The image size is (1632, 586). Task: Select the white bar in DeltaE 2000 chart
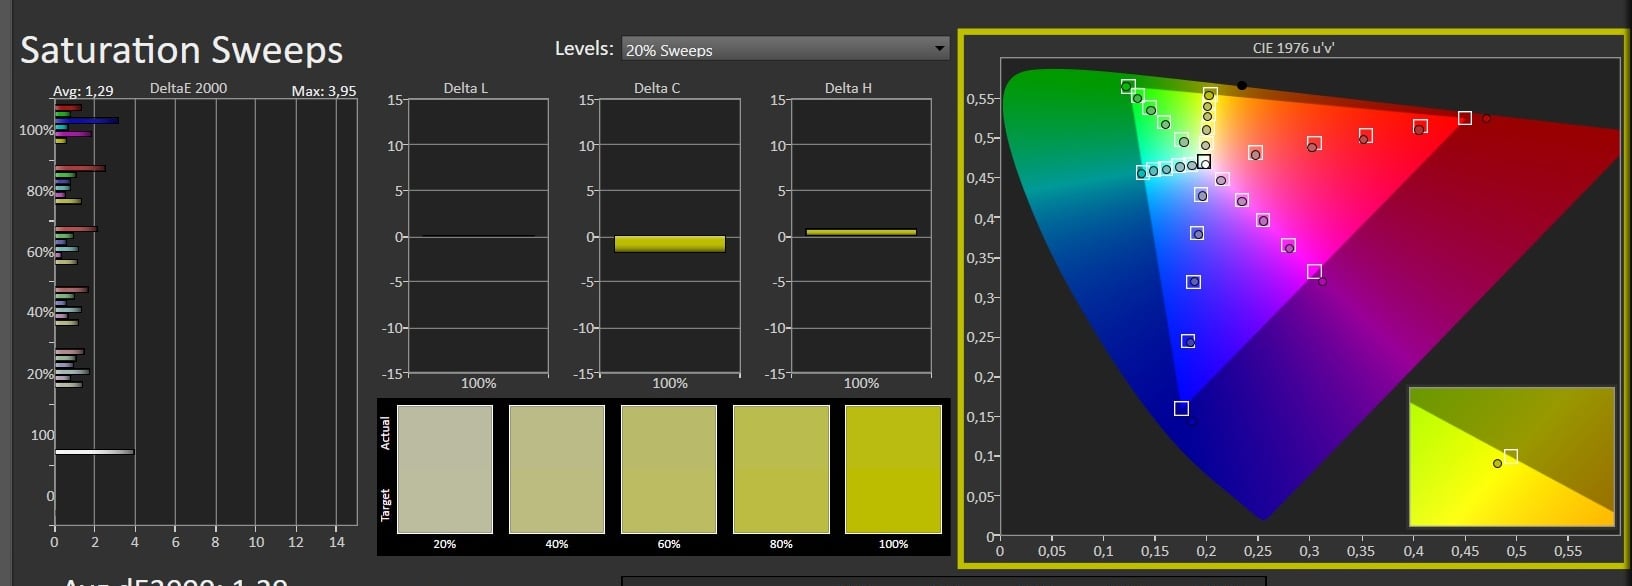tap(94, 452)
